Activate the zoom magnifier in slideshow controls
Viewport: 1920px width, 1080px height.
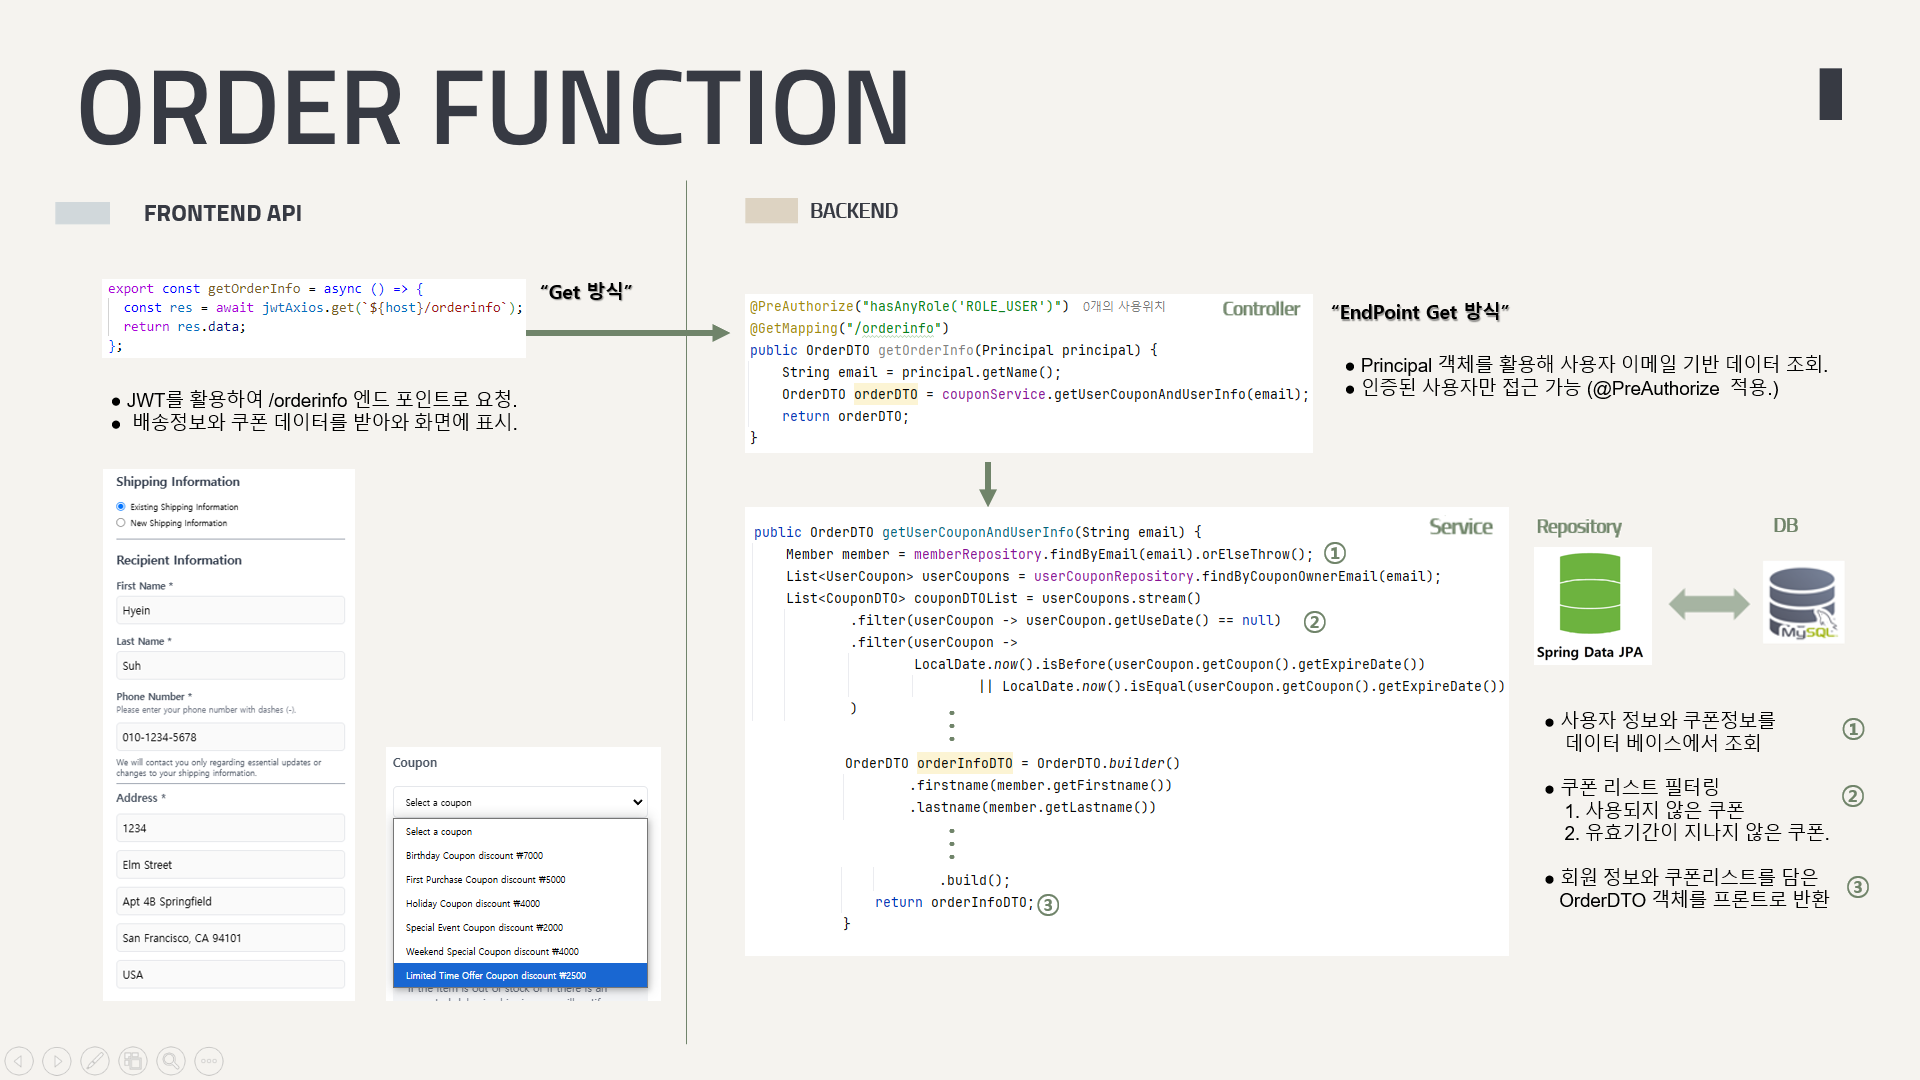tap(171, 1061)
